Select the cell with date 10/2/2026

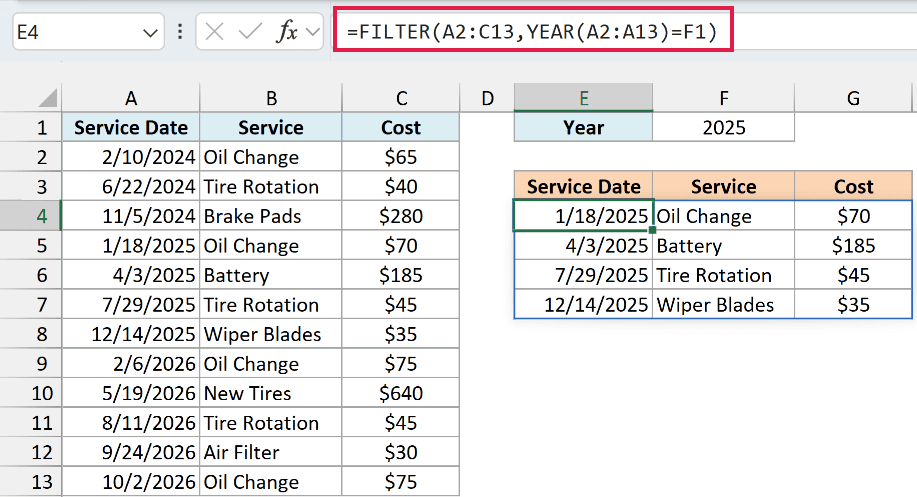pyautogui.click(x=131, y=482)
